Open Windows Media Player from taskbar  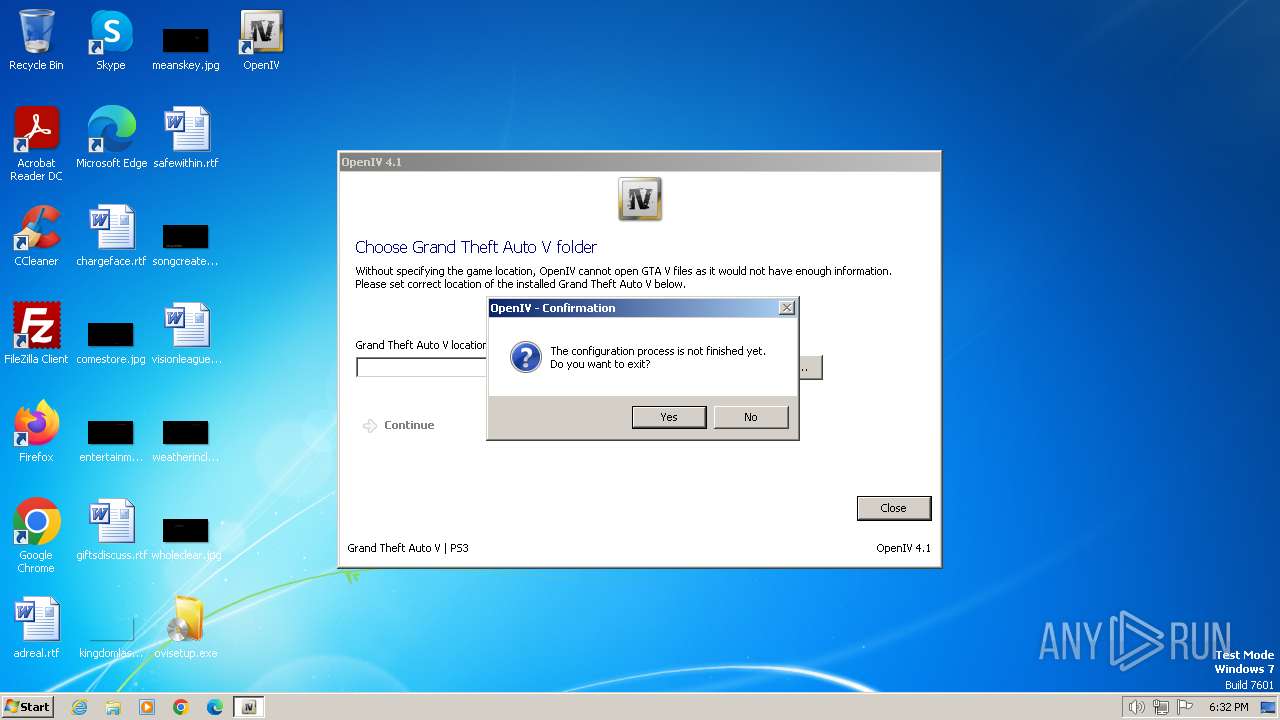pyautogui.click(x=147, y=707)
